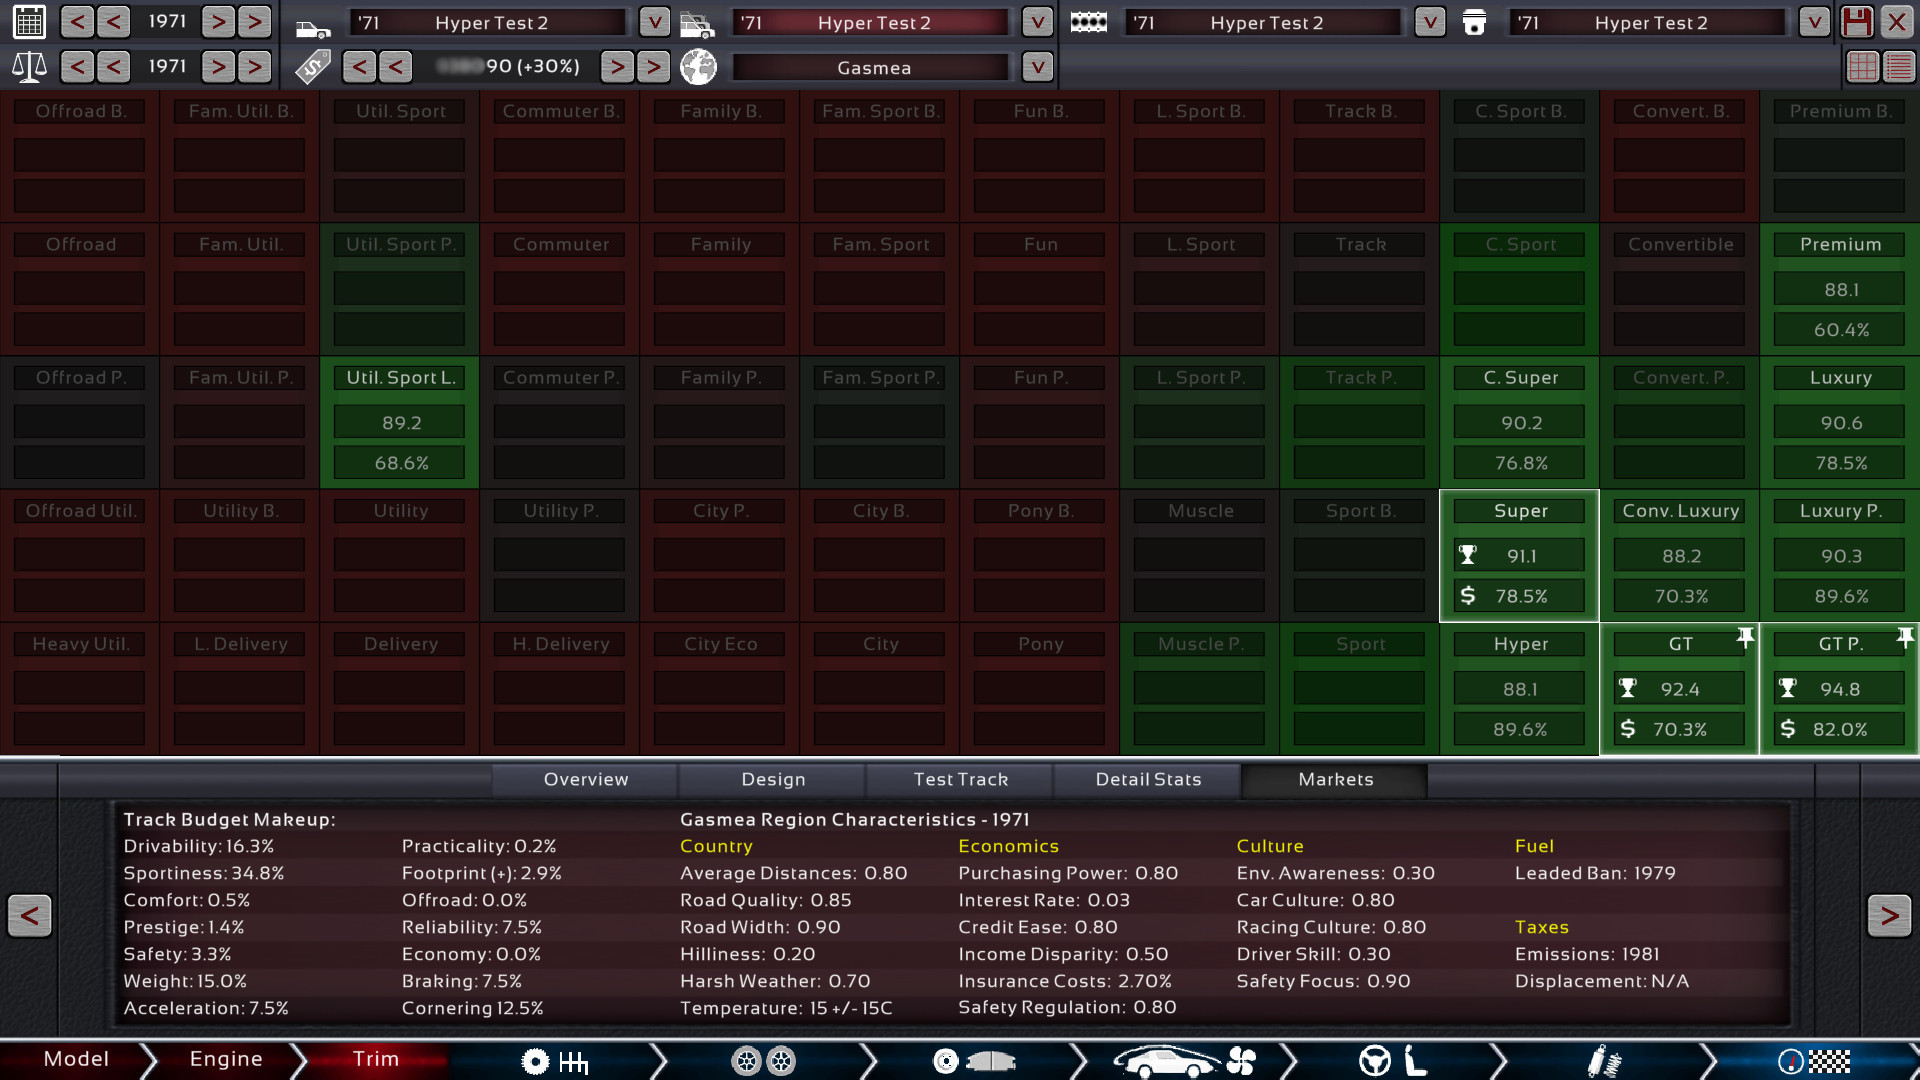Open the brakes design step icon
1920x1080 pixels.
pyautogui.click(x=973, y=1061)
